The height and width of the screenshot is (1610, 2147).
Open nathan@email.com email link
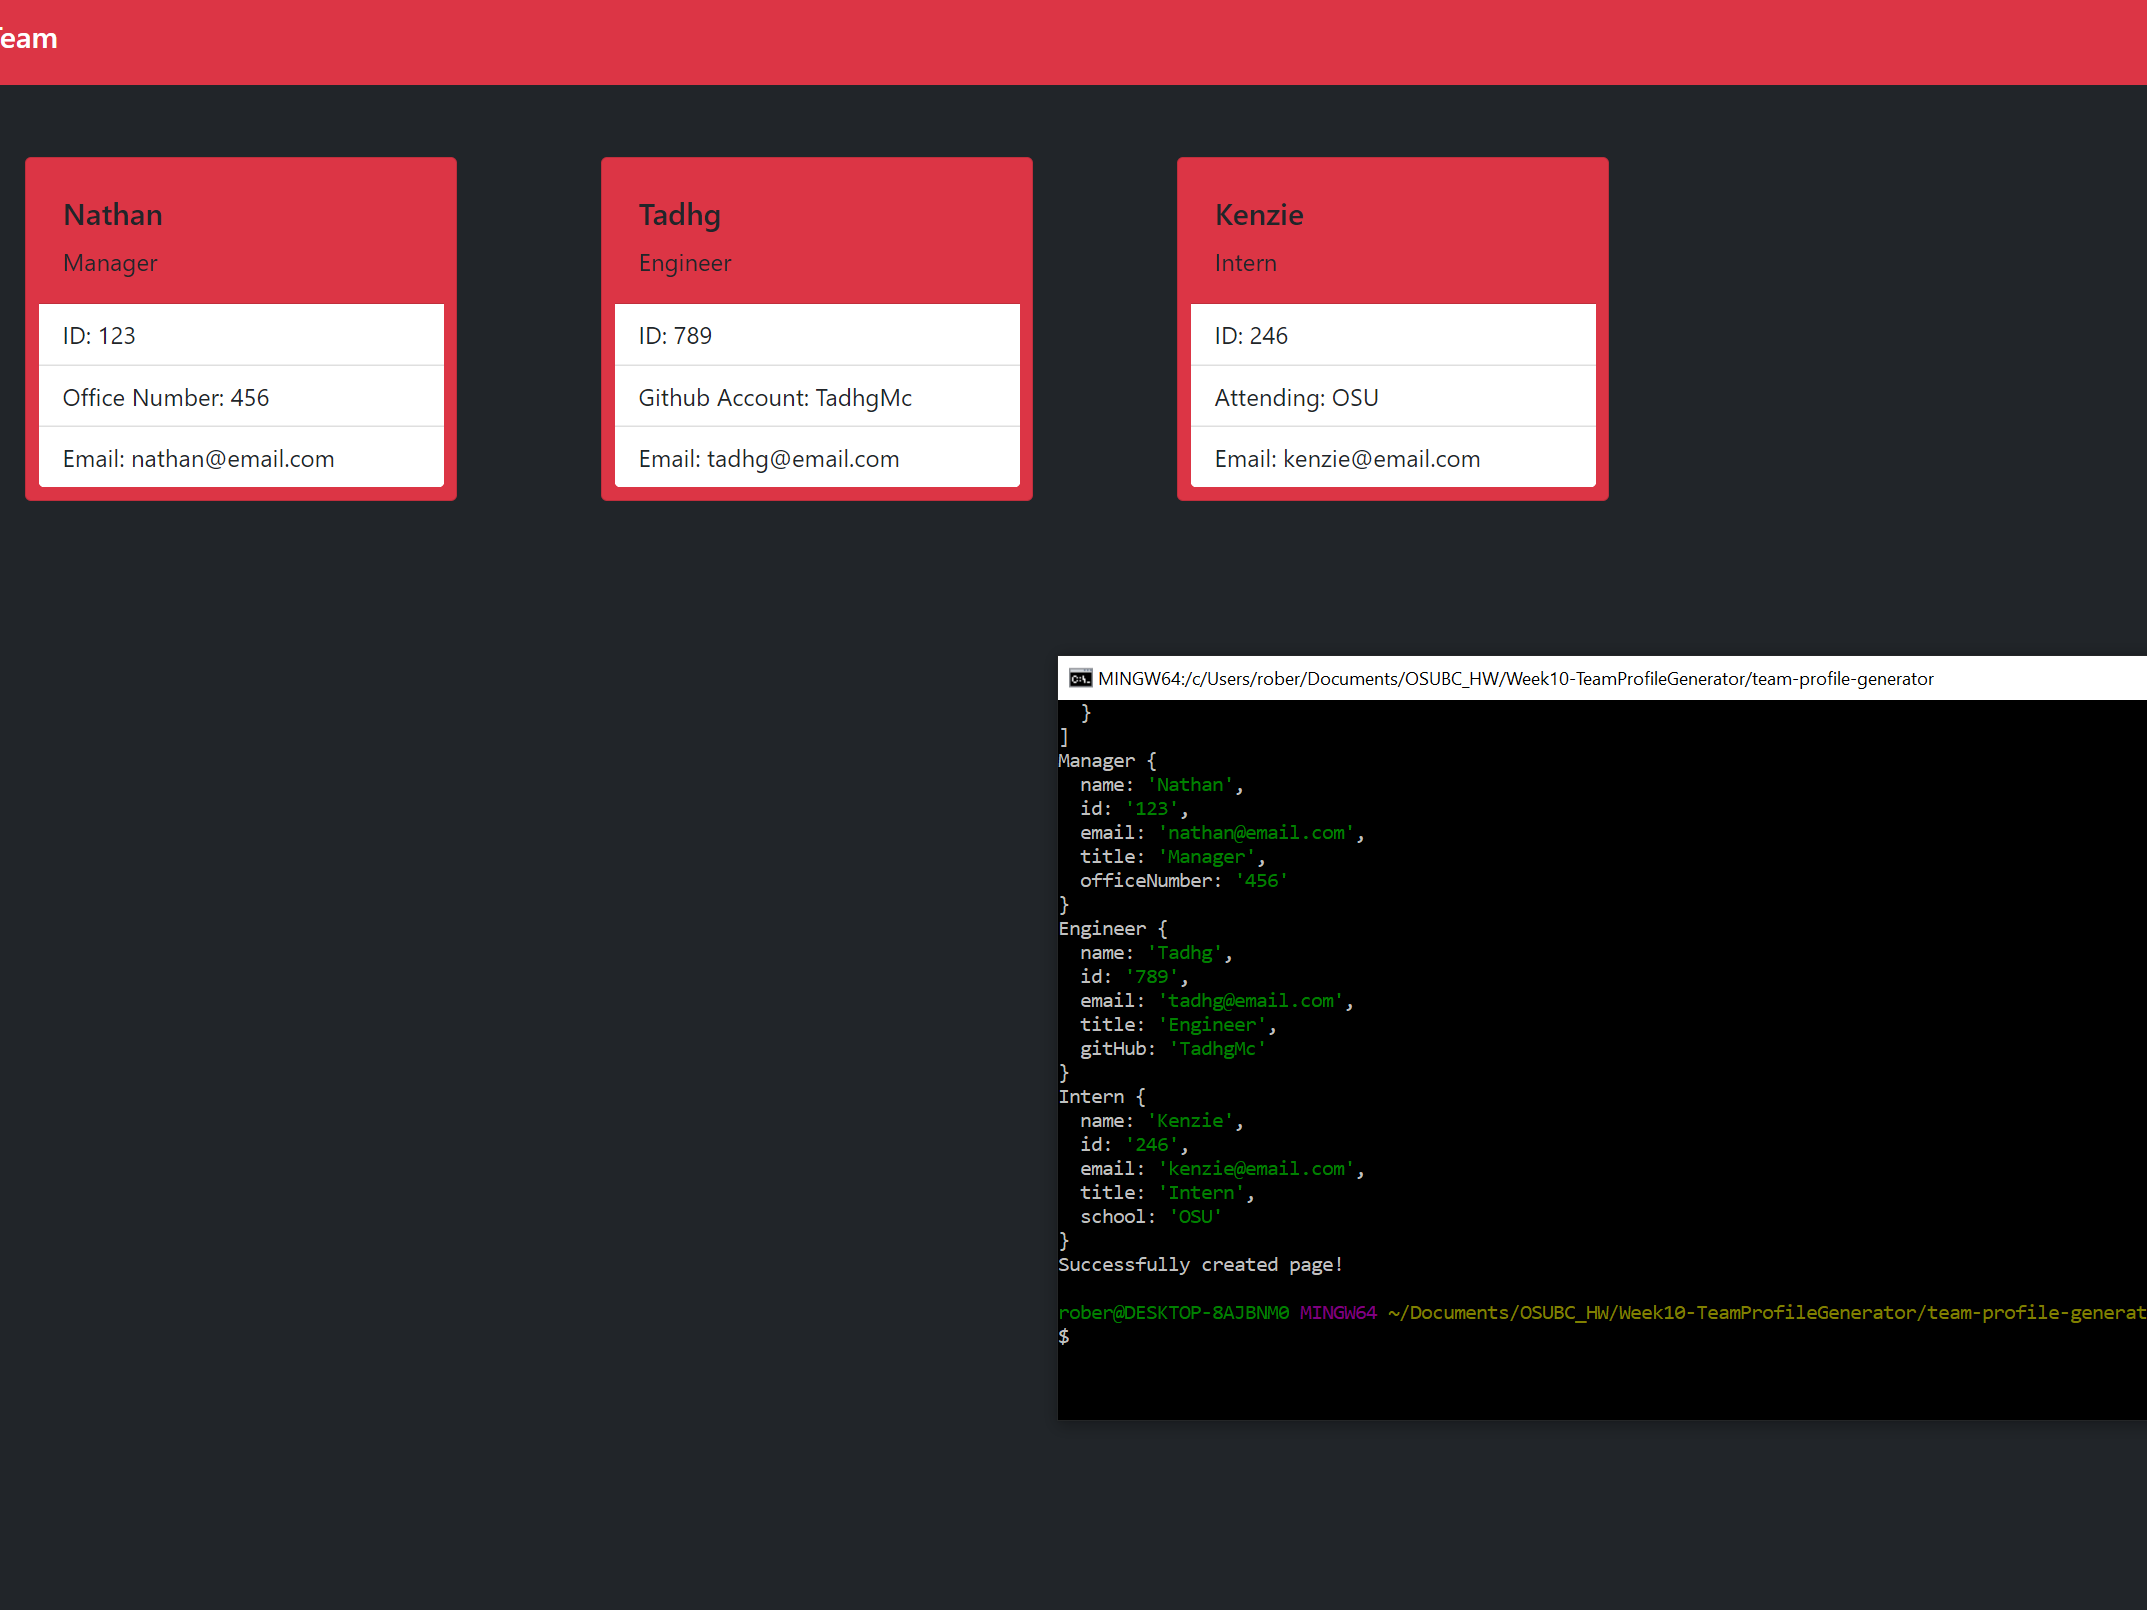click(232, 459)
